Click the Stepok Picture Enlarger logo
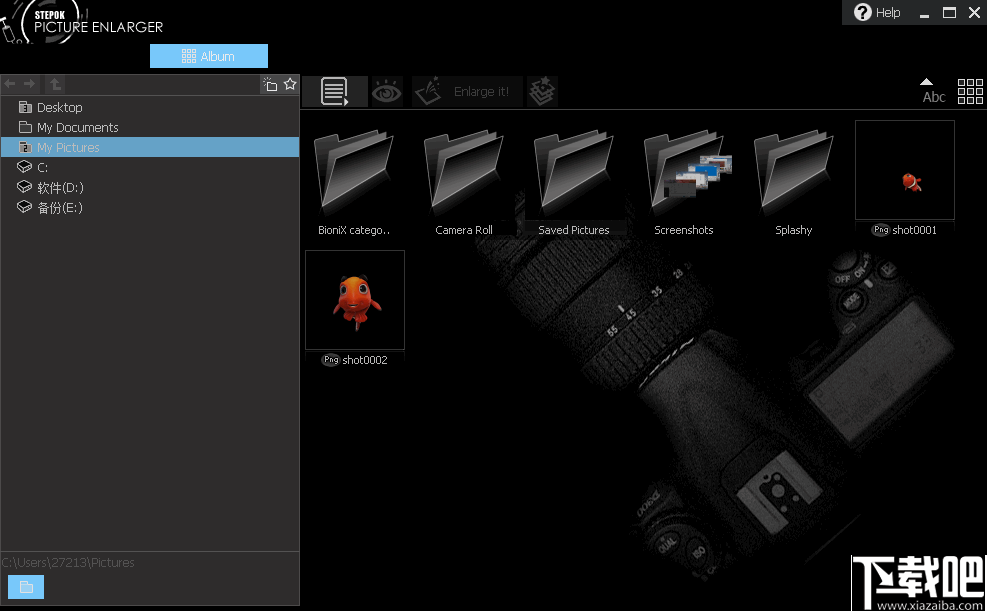Screen dimensions: 987x611 point(82,21)
